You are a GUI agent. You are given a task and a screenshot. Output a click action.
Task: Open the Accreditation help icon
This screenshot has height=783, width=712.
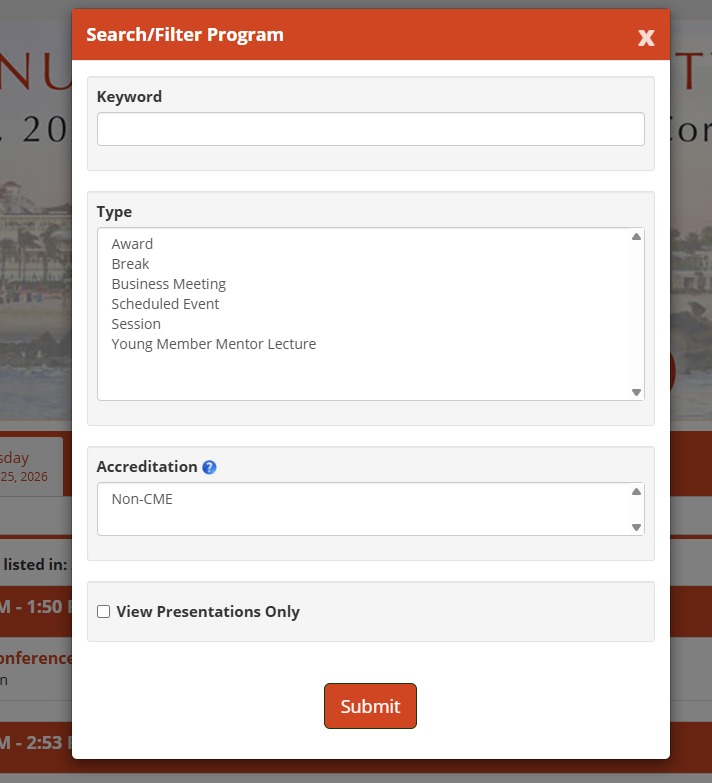tap(209, 467)
